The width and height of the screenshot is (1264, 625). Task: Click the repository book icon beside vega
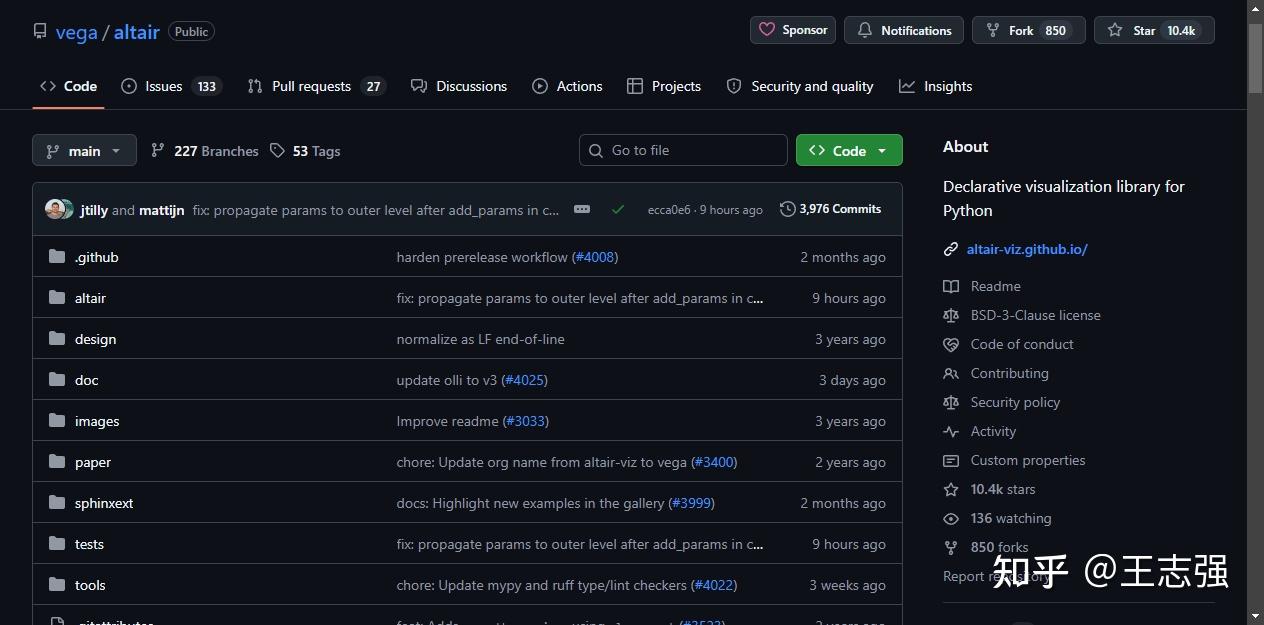click(40, 31)
